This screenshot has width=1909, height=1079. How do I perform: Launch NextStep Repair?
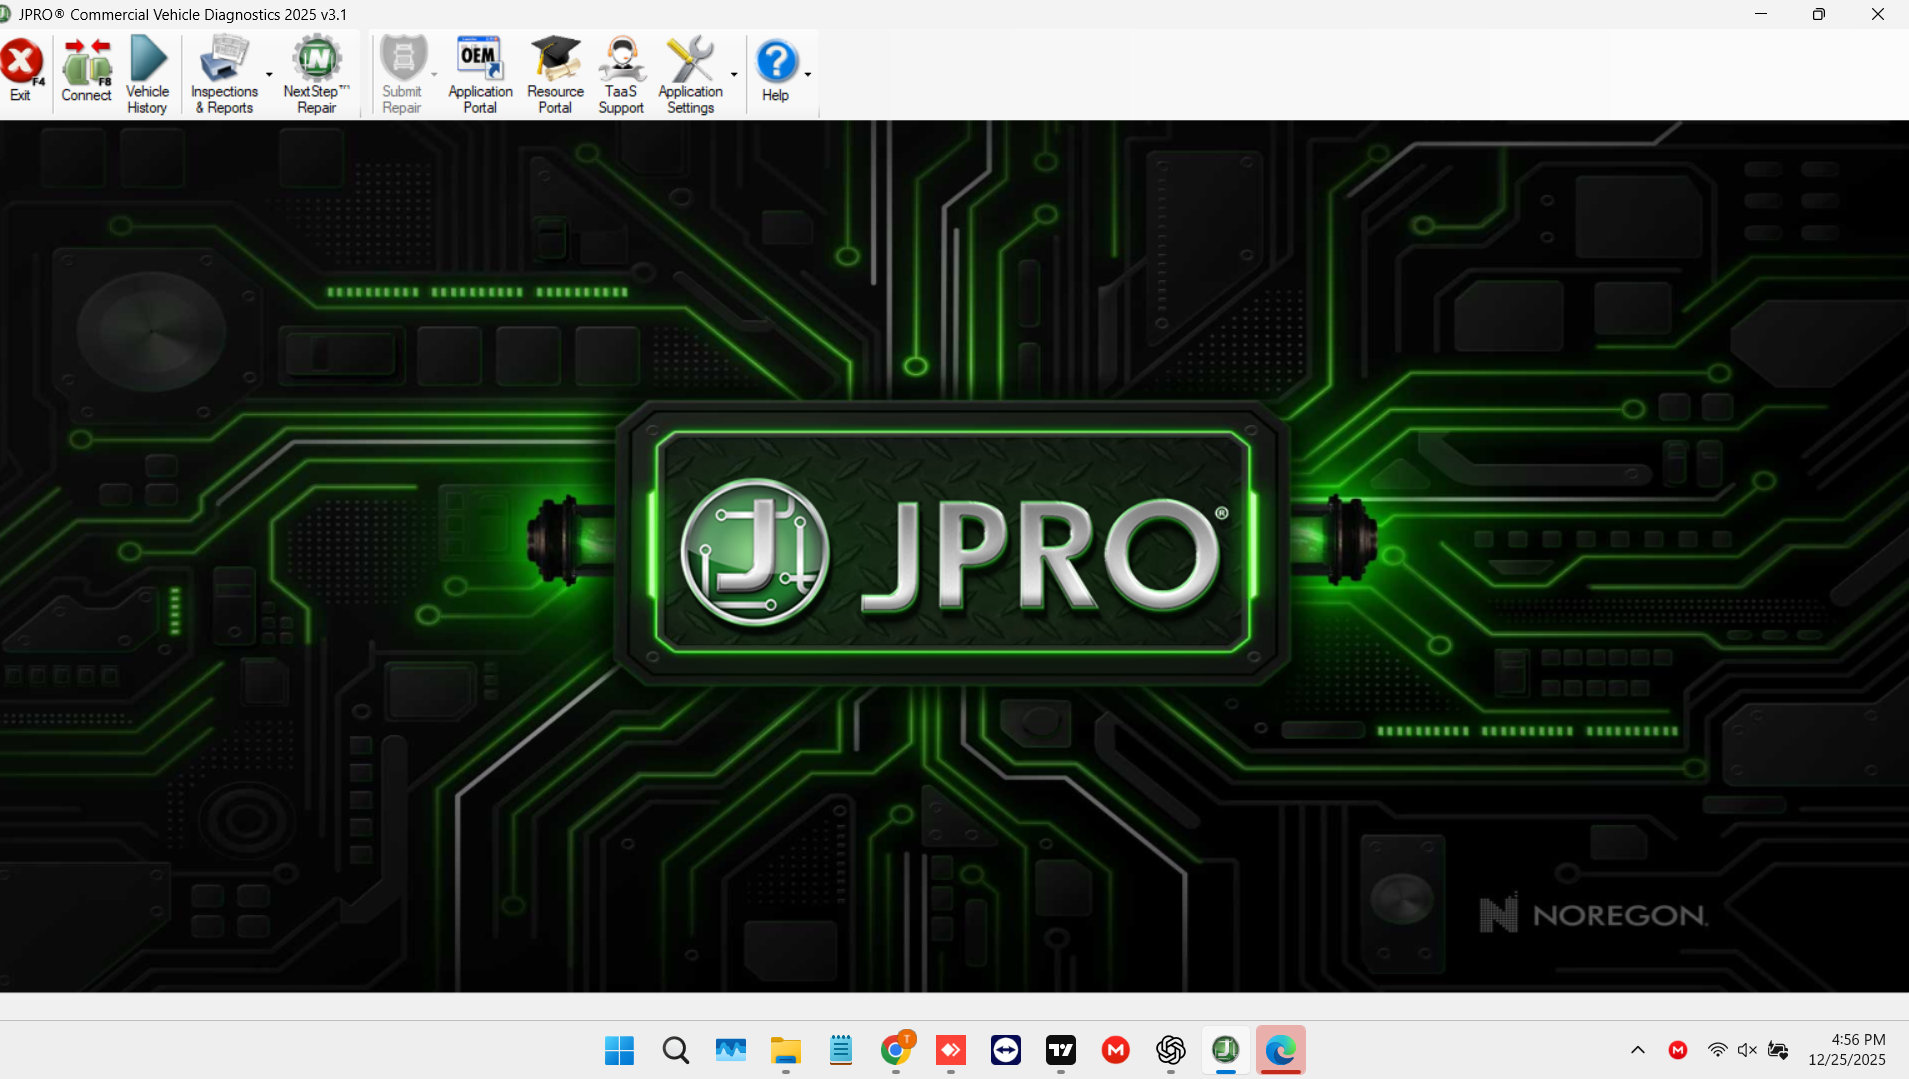(x=317, y=70)
